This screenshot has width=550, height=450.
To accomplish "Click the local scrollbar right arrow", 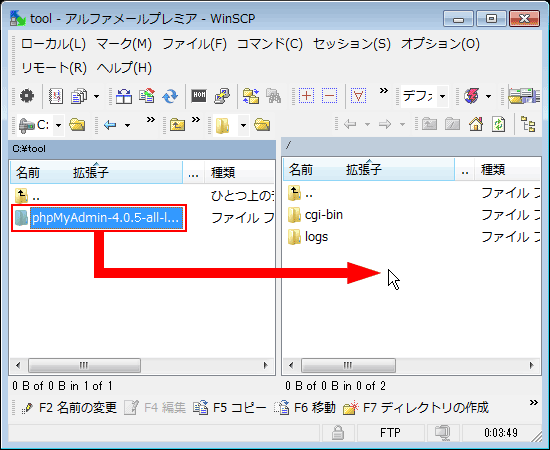I will point(266,365).
